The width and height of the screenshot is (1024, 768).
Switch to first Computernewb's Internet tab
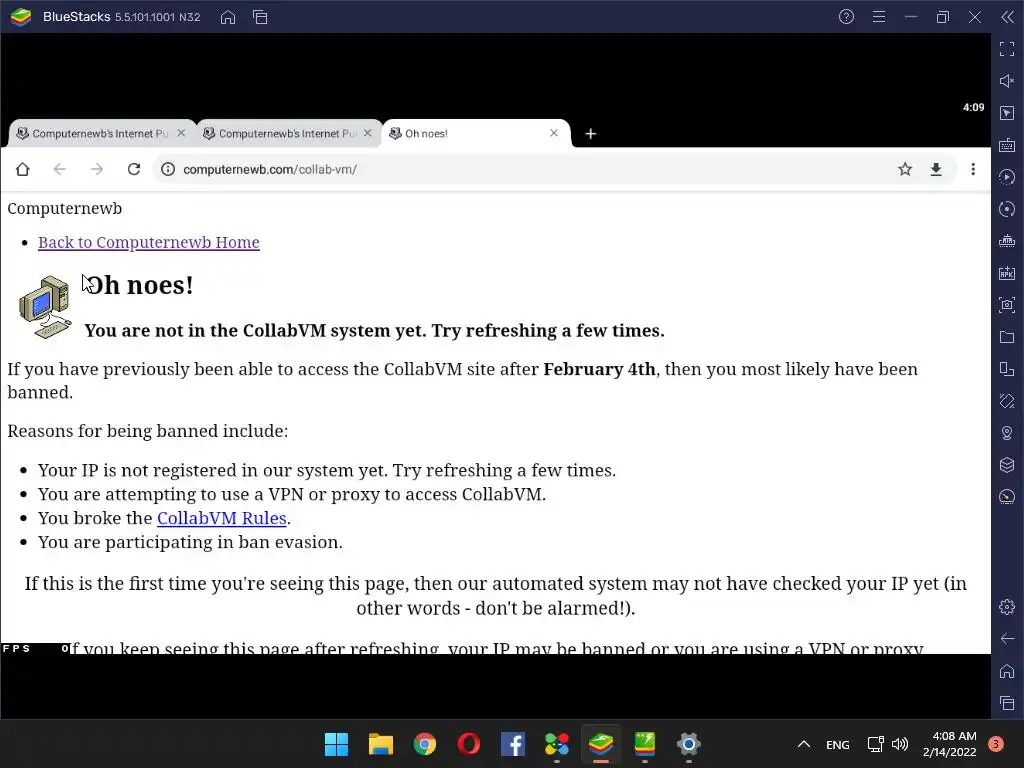(x=101, y=133)
